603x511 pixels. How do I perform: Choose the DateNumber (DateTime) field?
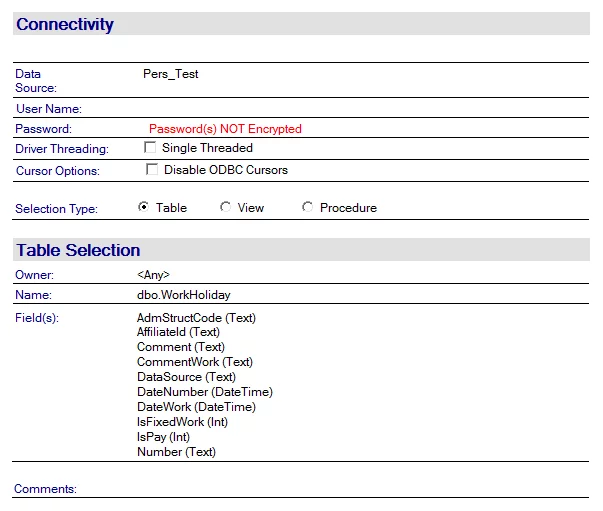click(204, 392)
